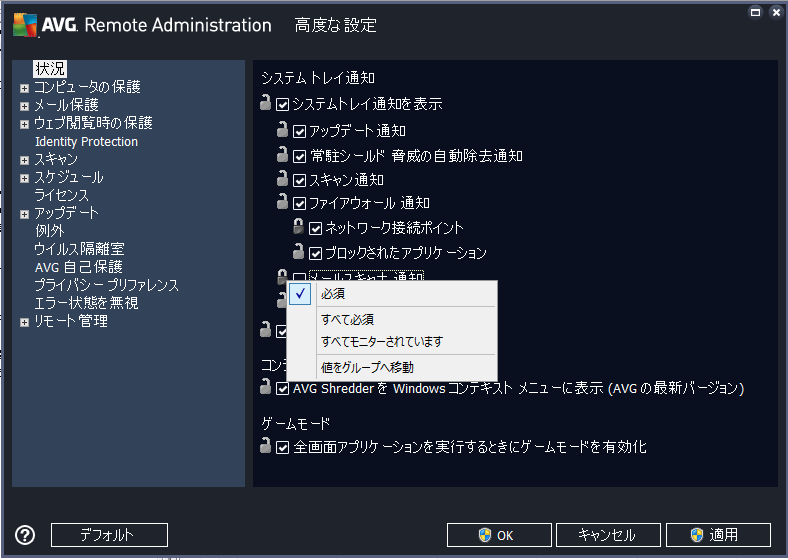Expand コンピュータの保護 tree node
Screen dimensions: 788x560
click(x=24, y=88)
